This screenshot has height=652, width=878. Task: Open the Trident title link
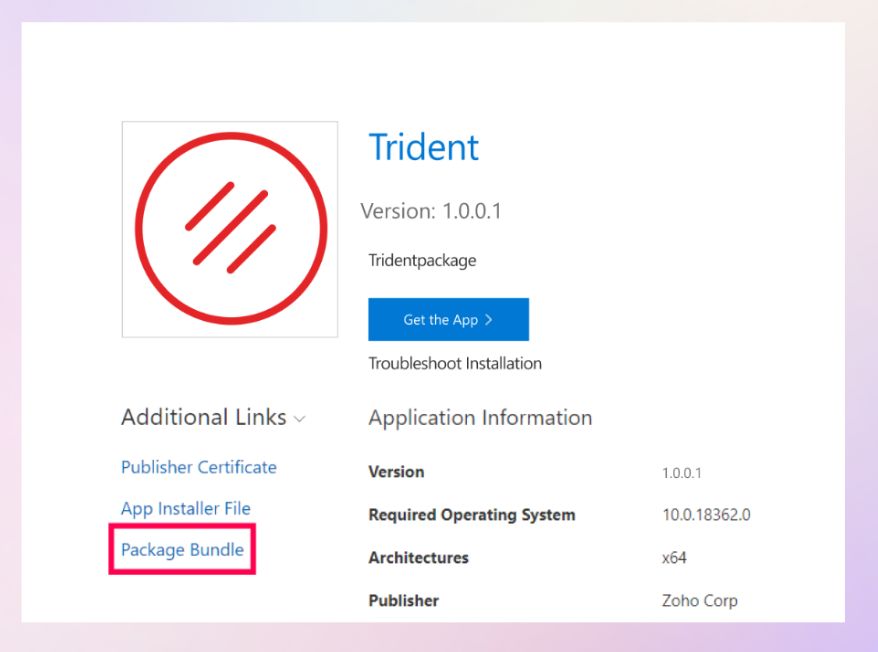point(423,147)
